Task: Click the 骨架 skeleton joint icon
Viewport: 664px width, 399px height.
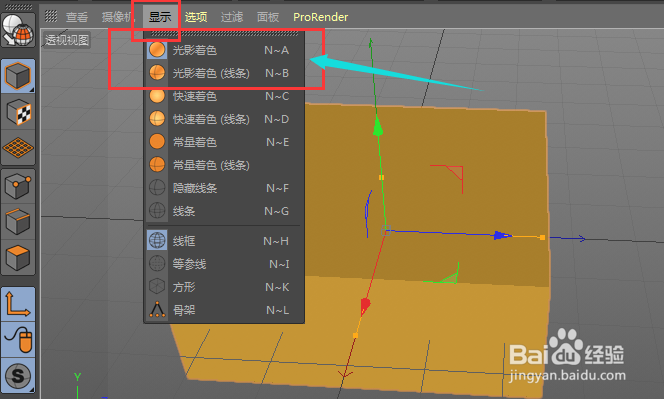Action: point(157,310)
